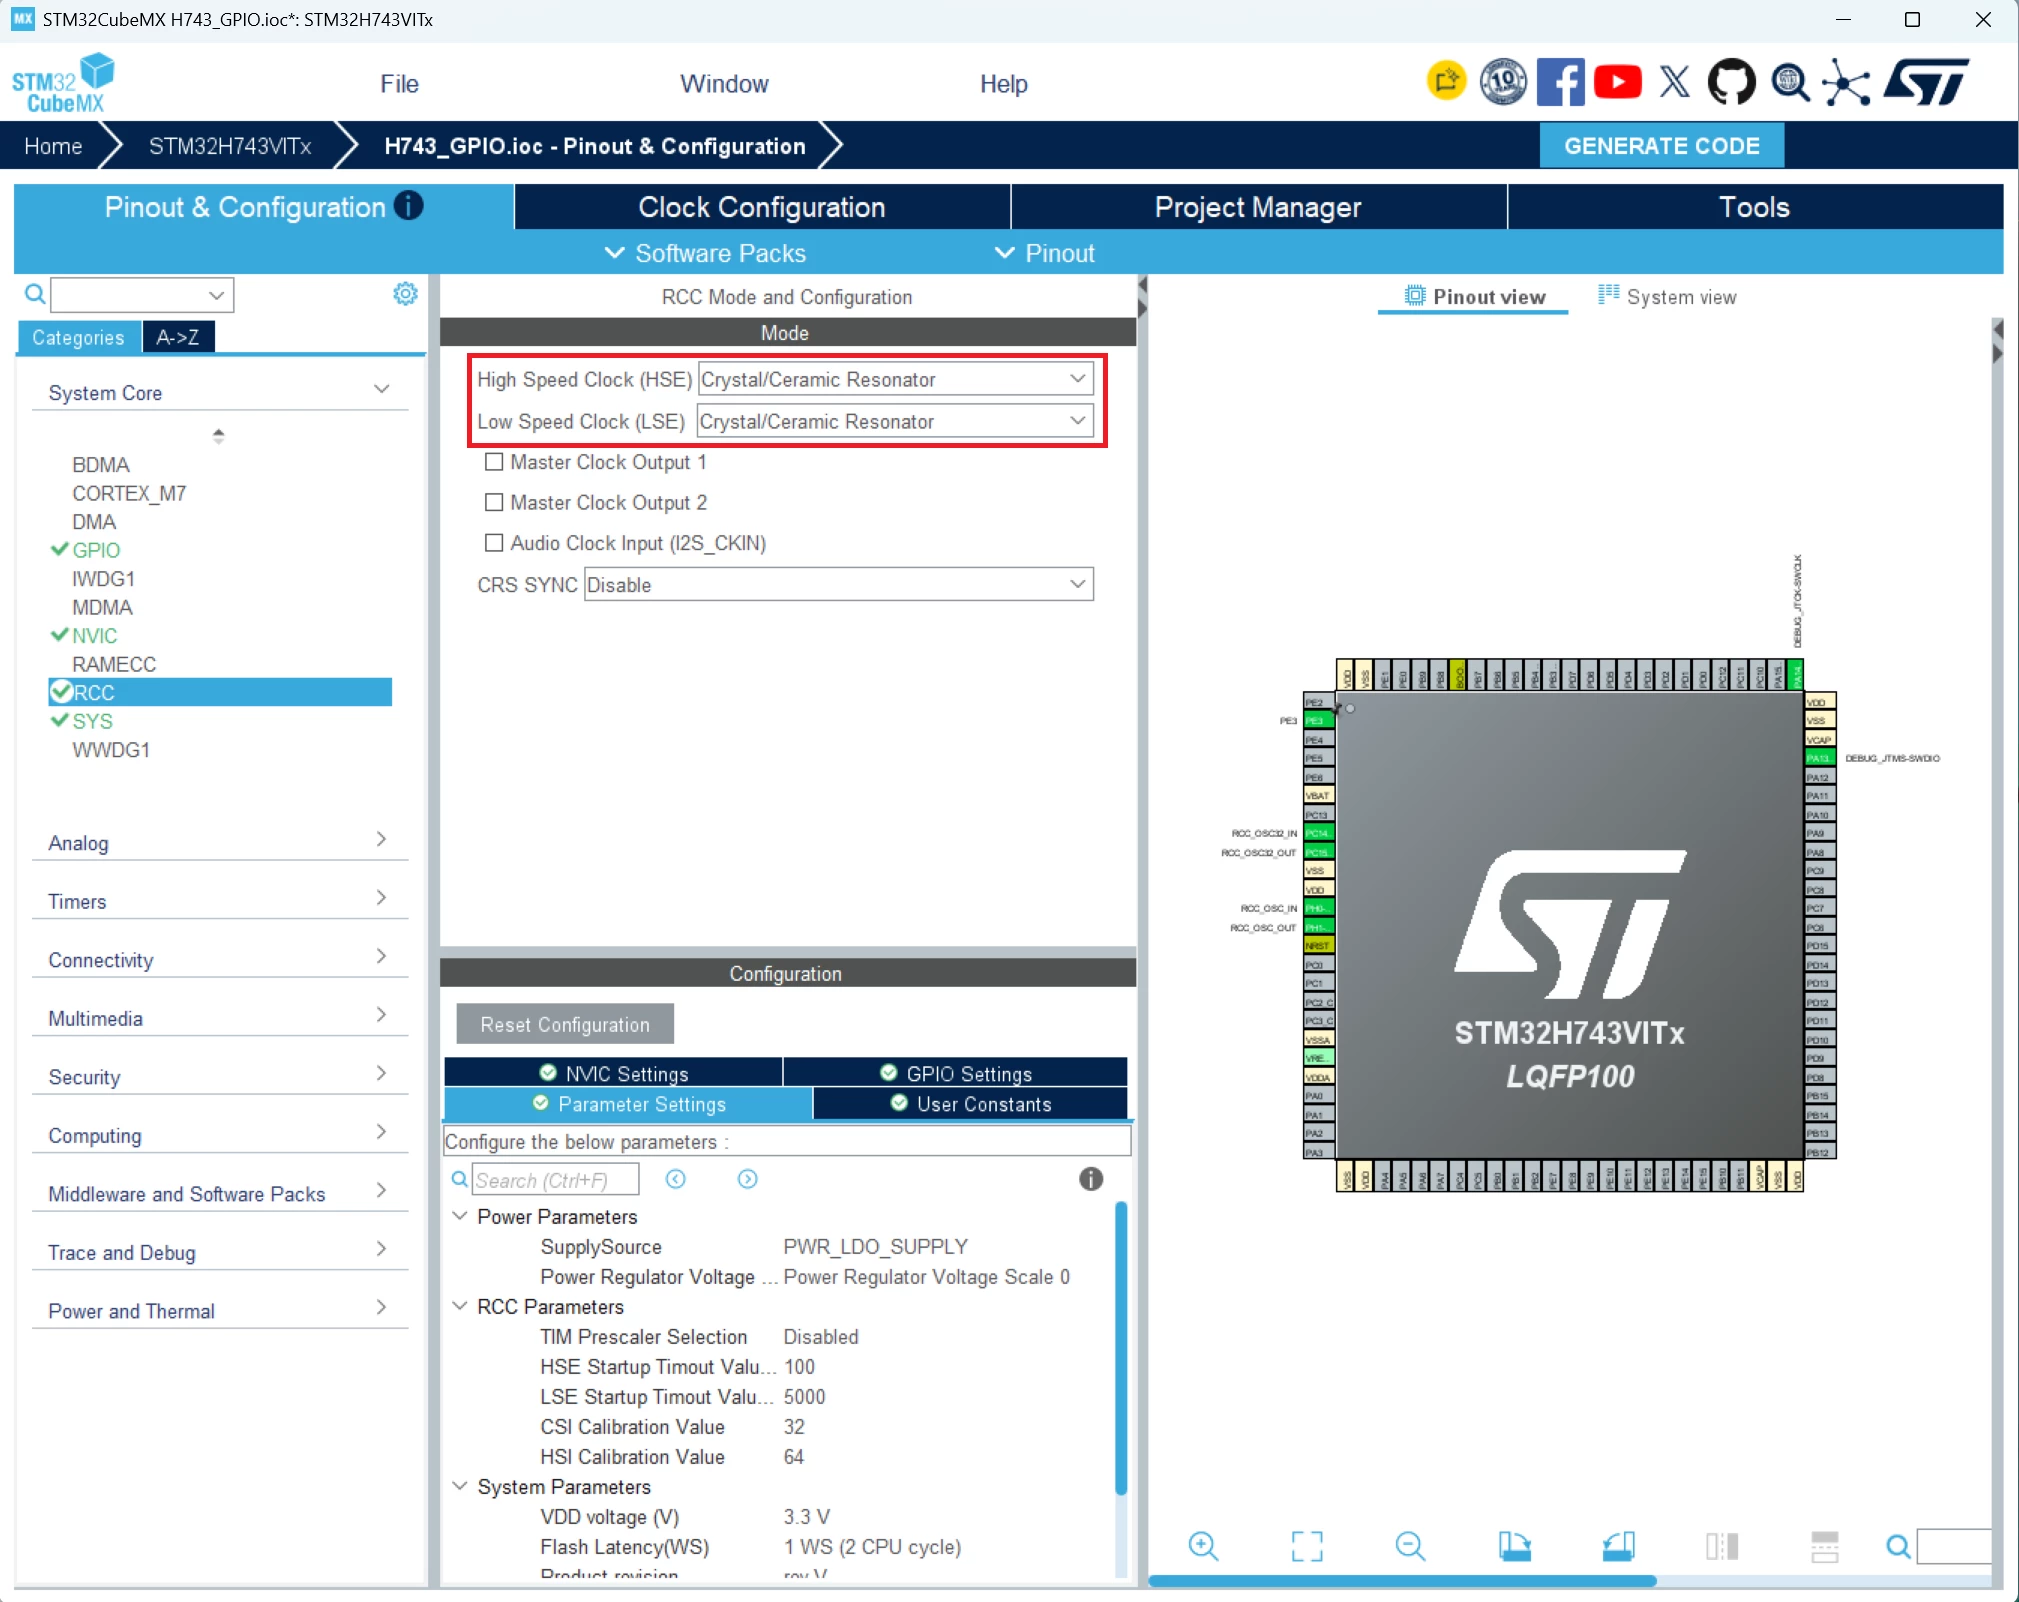Go to previous parameter search result
This screenshot has width=2019, height=1602.
coord(676,1179)
